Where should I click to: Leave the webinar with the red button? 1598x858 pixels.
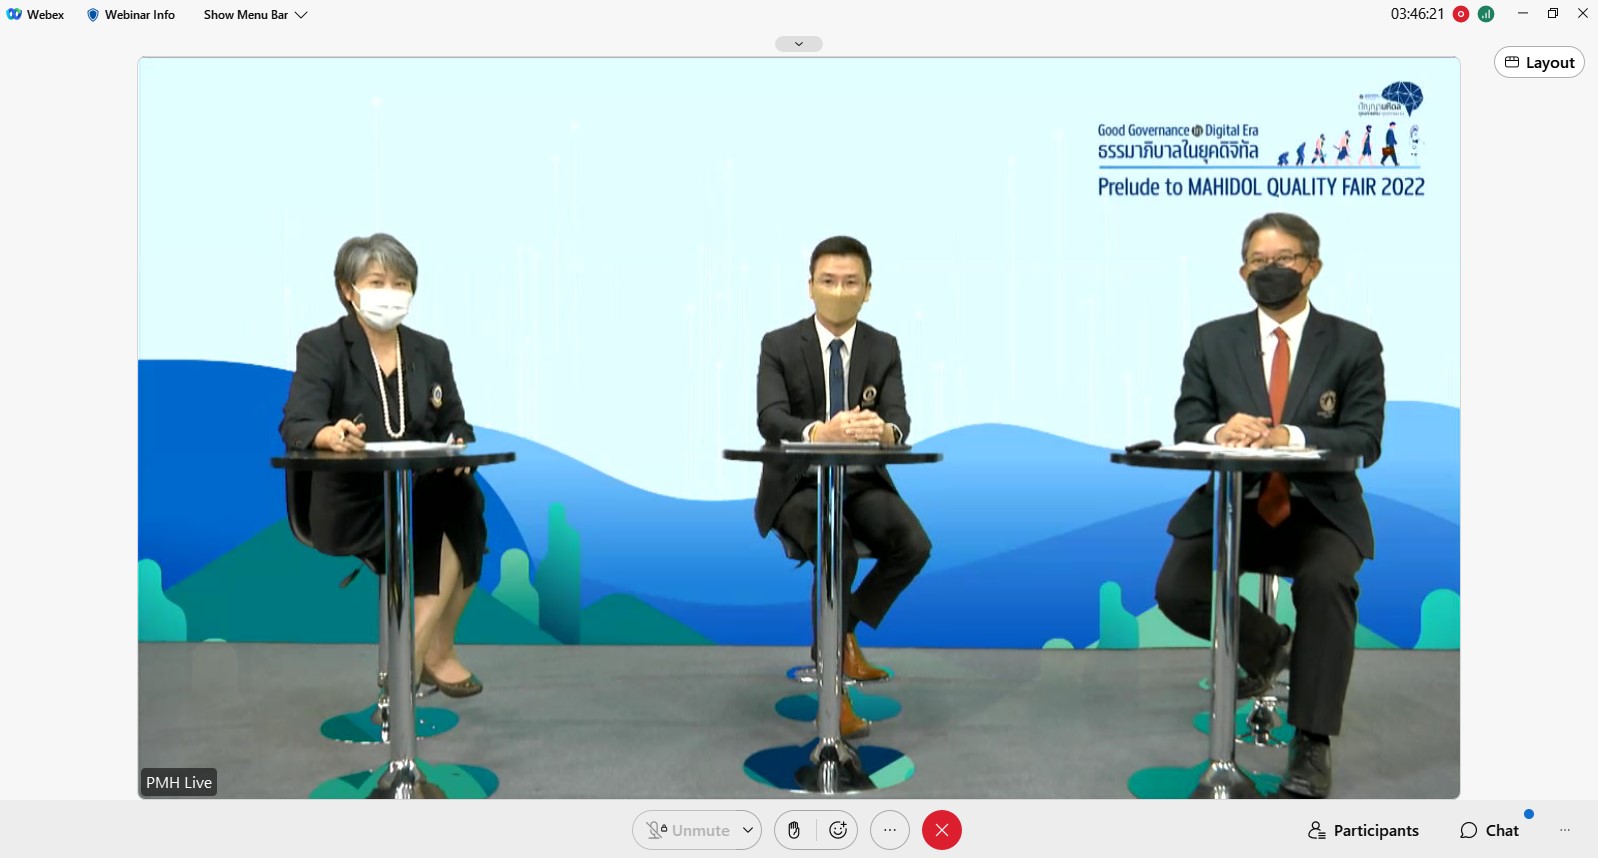click(x=941, y=830)
